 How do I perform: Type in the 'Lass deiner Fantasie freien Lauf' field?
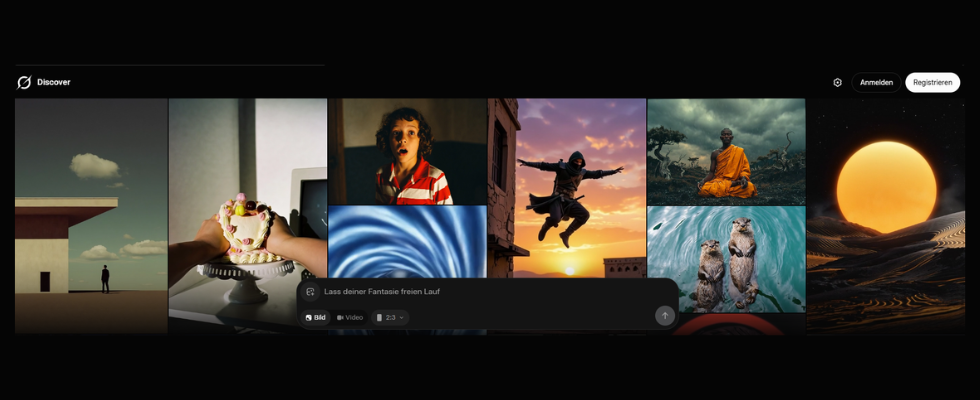480,292
